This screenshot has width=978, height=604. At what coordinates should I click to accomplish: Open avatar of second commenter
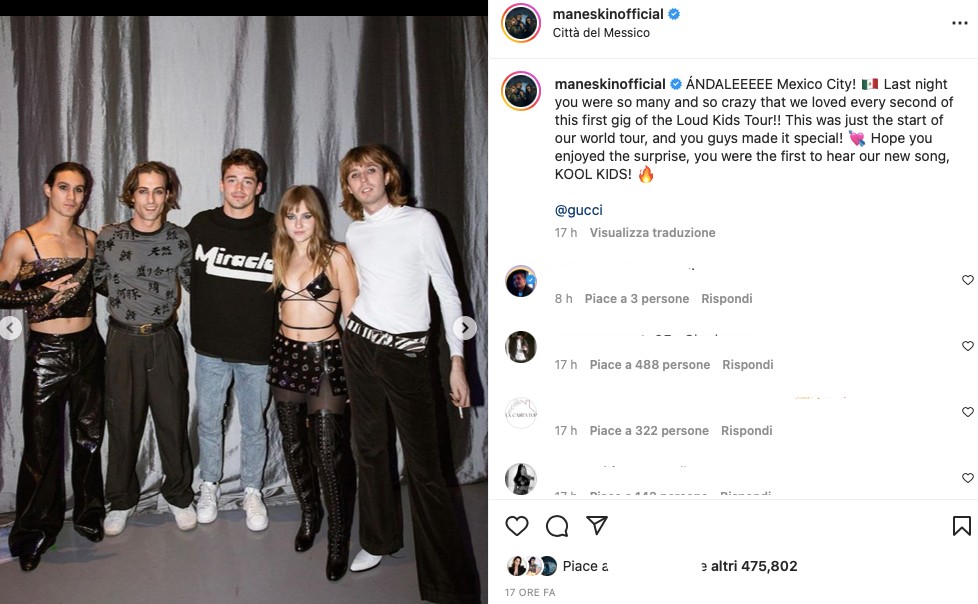coord(521,347)
